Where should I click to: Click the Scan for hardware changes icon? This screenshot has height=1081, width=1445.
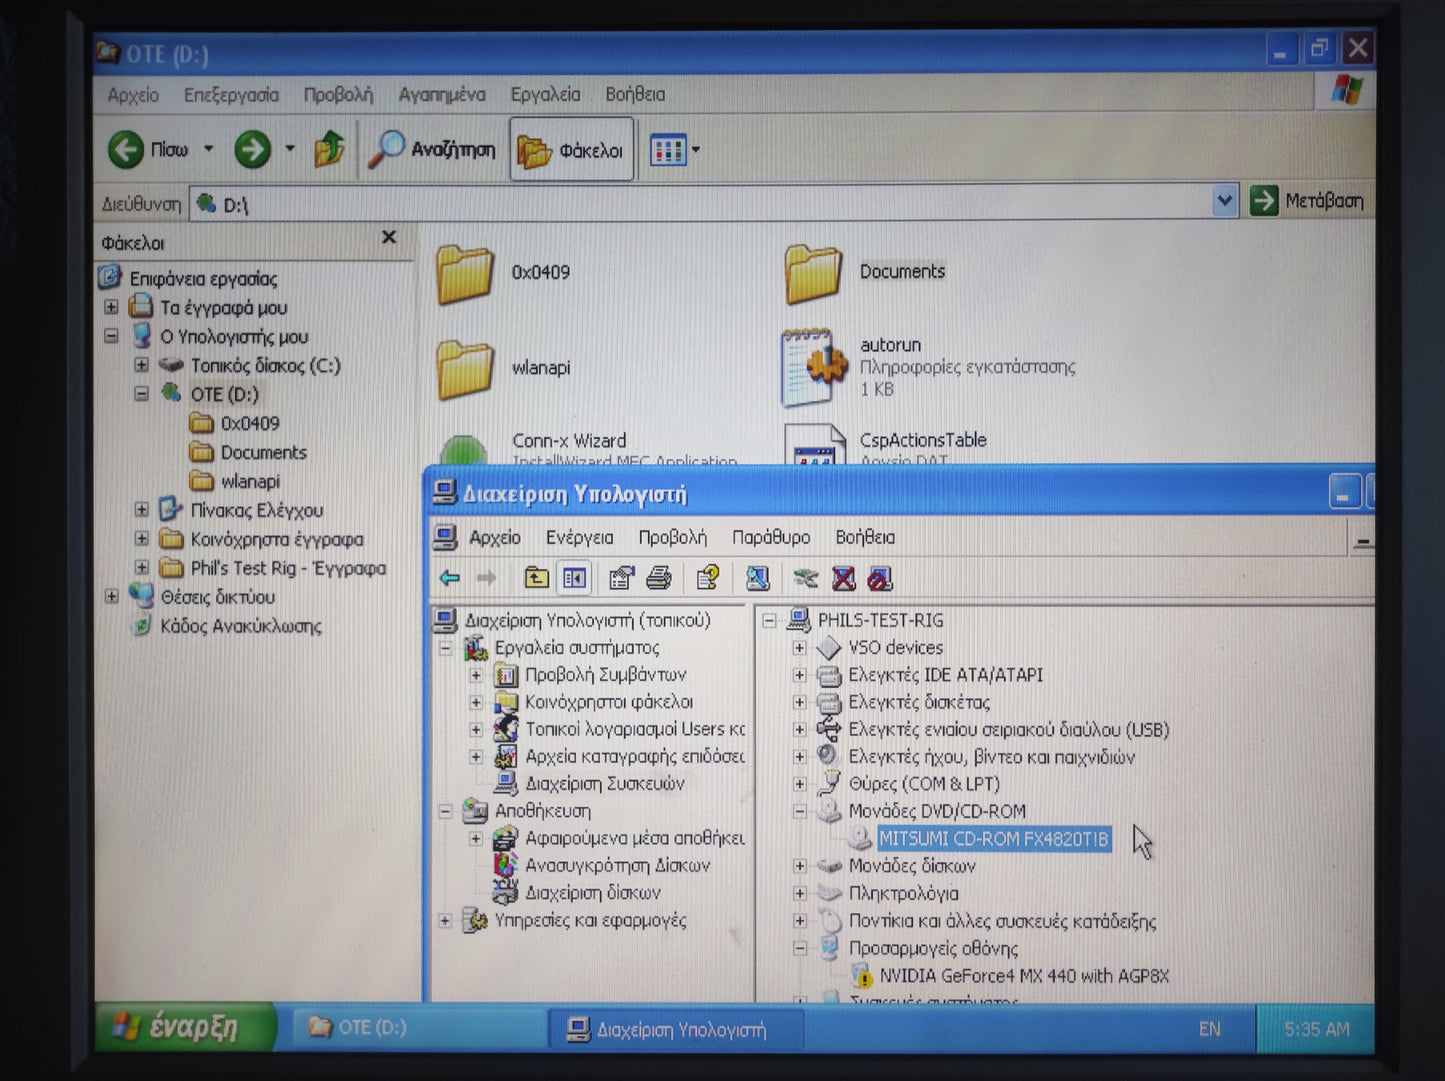(x=757, y=578)
